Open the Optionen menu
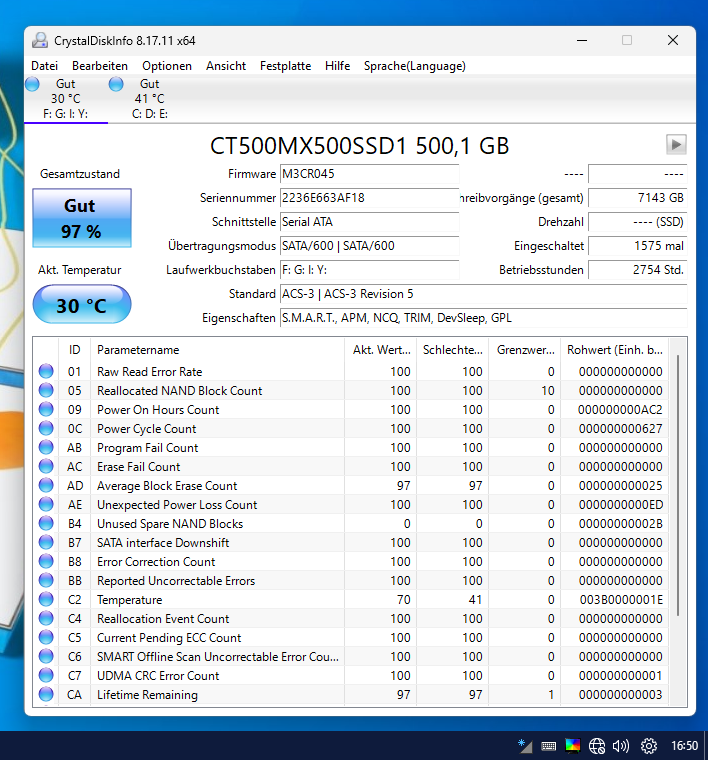Viewport: 708px width, 760px height. click(x=167, y=66)
